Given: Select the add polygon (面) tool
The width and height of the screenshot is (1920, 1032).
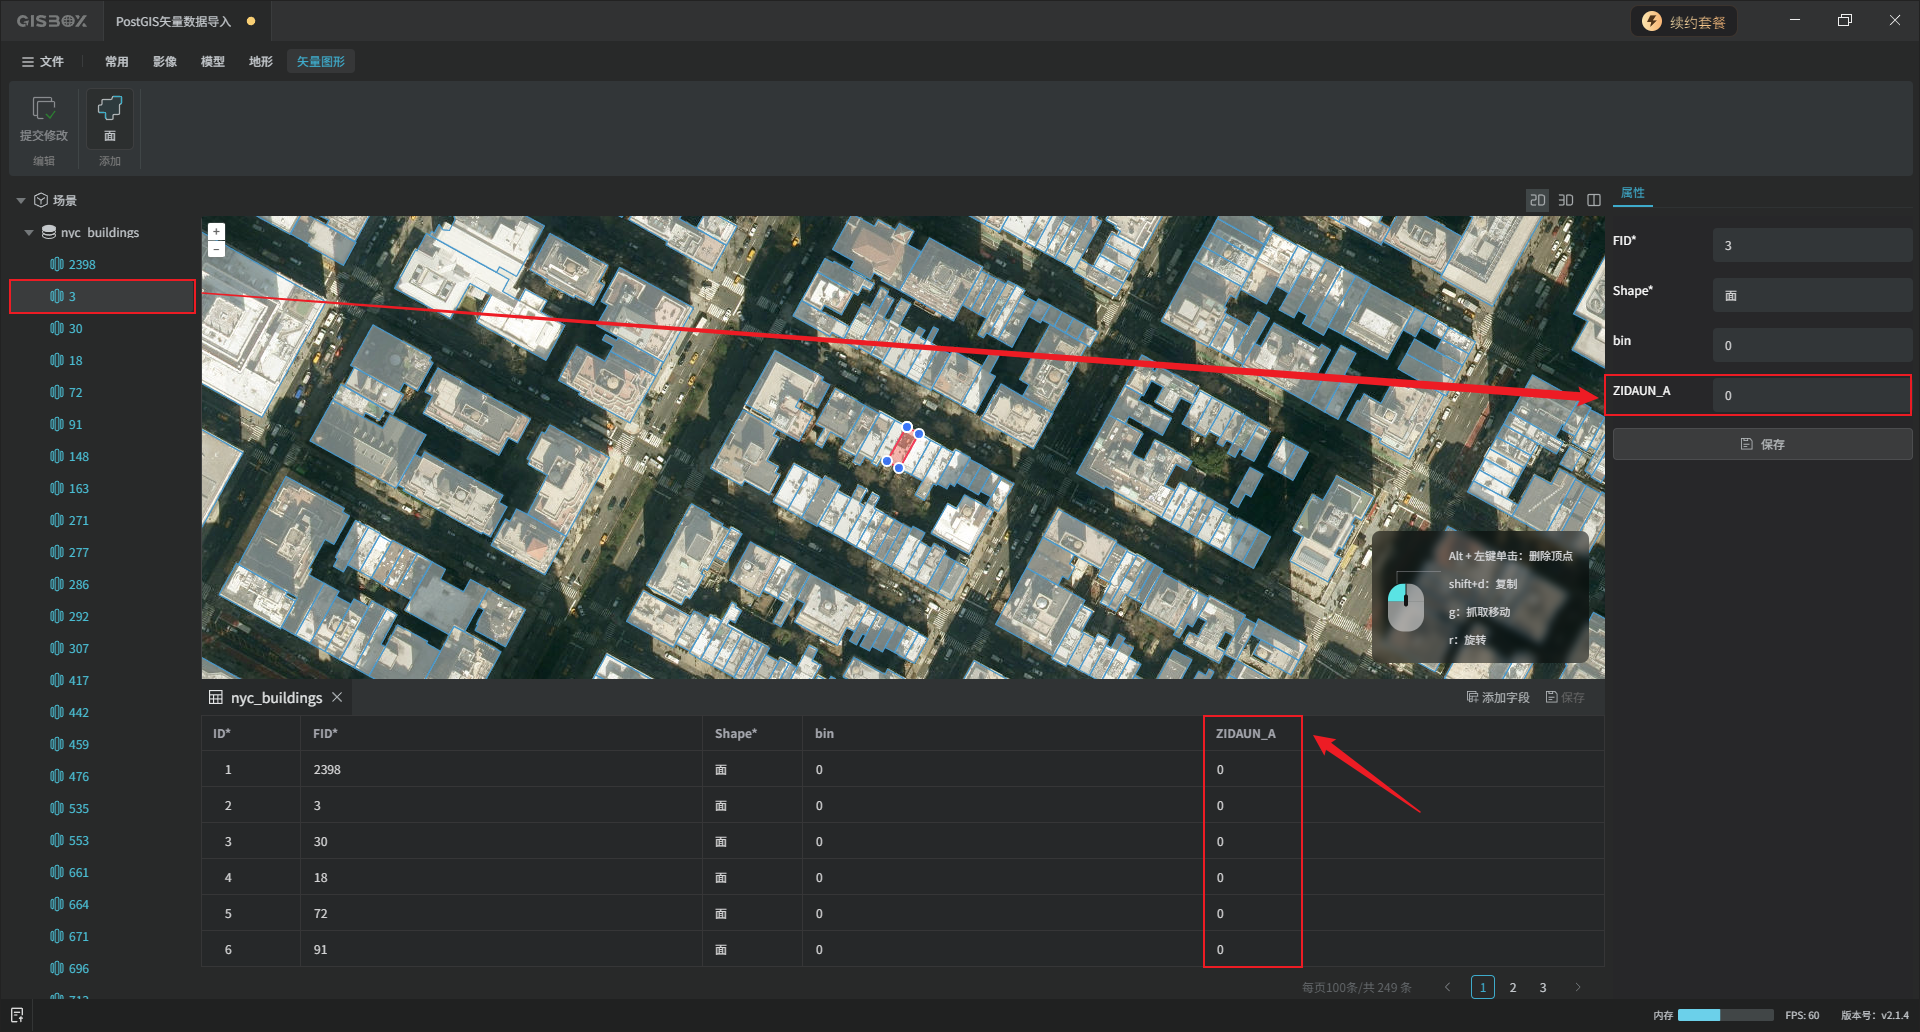Looking at the screenshot, I should tap(110, 109).
